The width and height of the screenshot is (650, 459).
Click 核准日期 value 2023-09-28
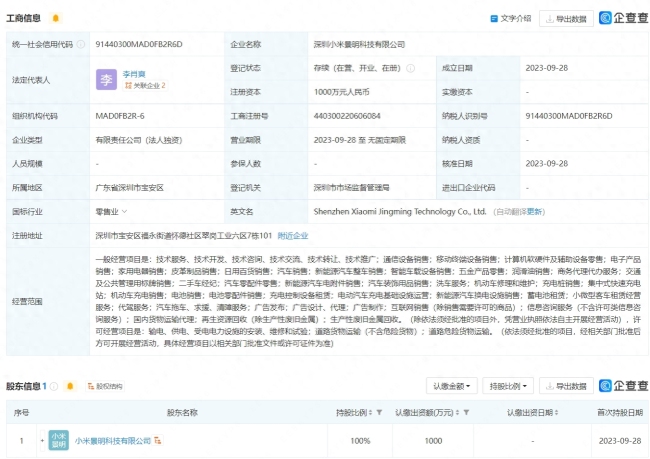click(547, 164)
